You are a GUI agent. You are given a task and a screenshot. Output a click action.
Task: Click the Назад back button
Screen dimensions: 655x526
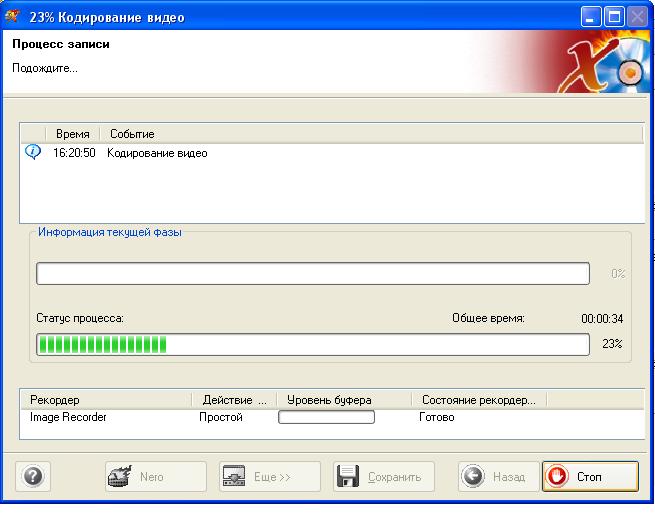[x=499, y=476]
